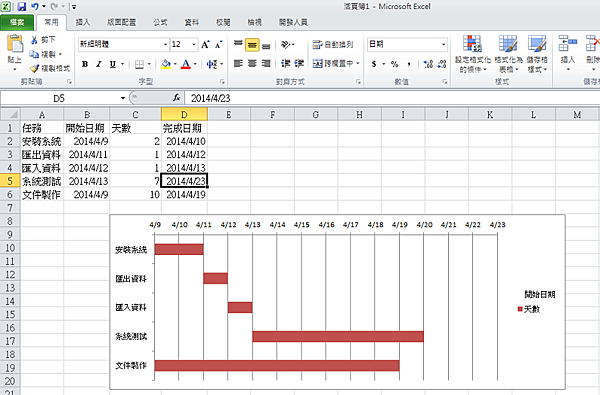Toggle Wrap Text button

[333, 44]
